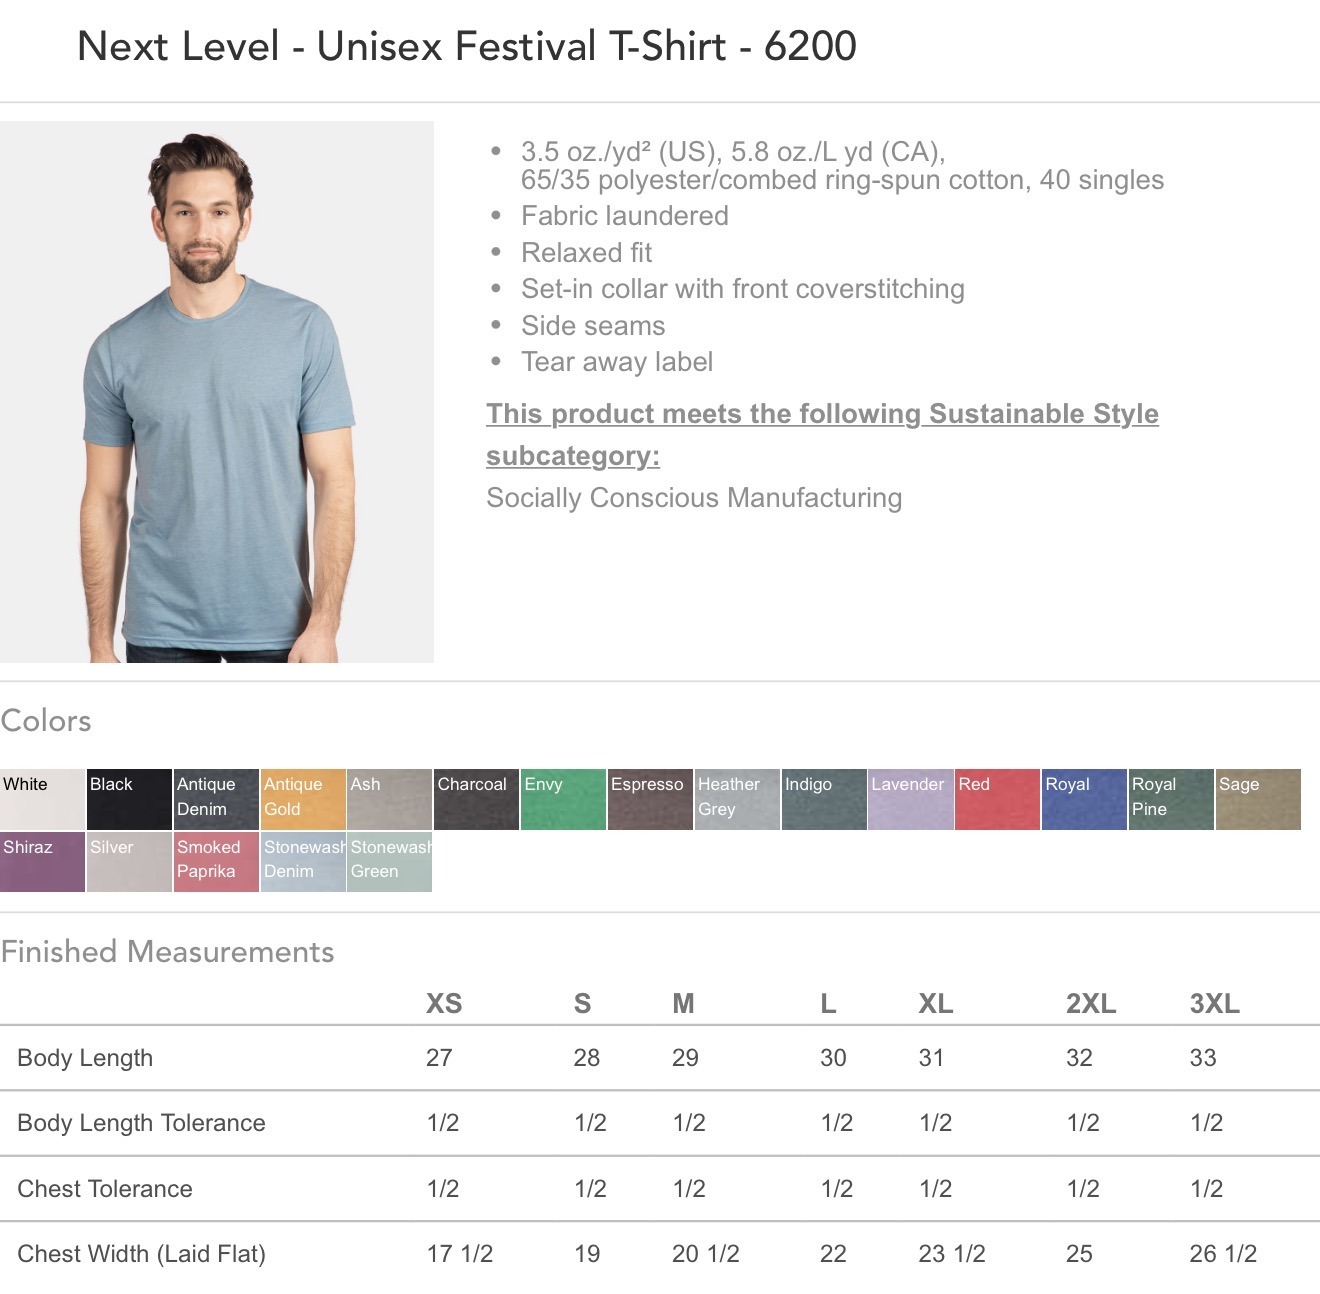Select the Sage color swatch
This screenshot has width=1320, height=1294.
click(1259, 799)
